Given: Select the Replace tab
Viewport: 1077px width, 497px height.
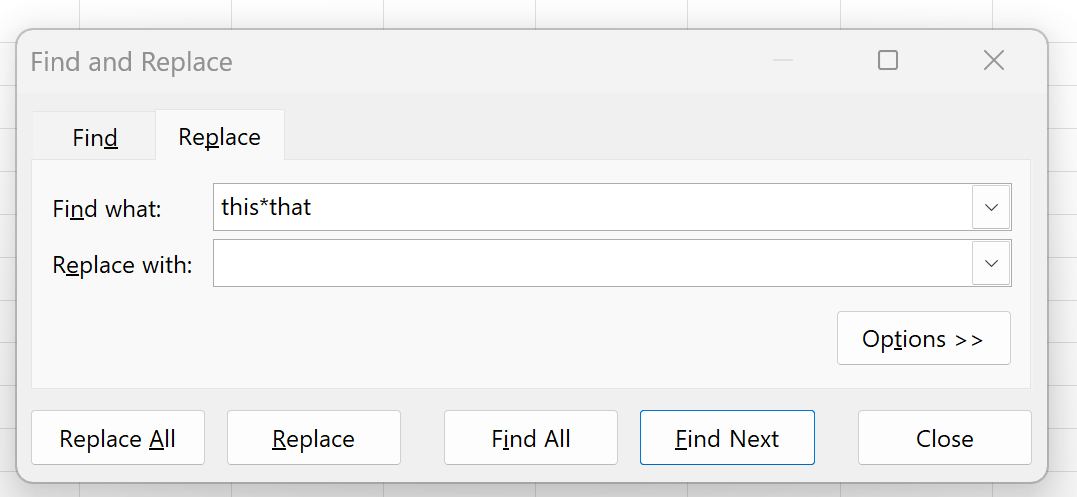Looking at the screenshot, I should (x=219, y=137).
